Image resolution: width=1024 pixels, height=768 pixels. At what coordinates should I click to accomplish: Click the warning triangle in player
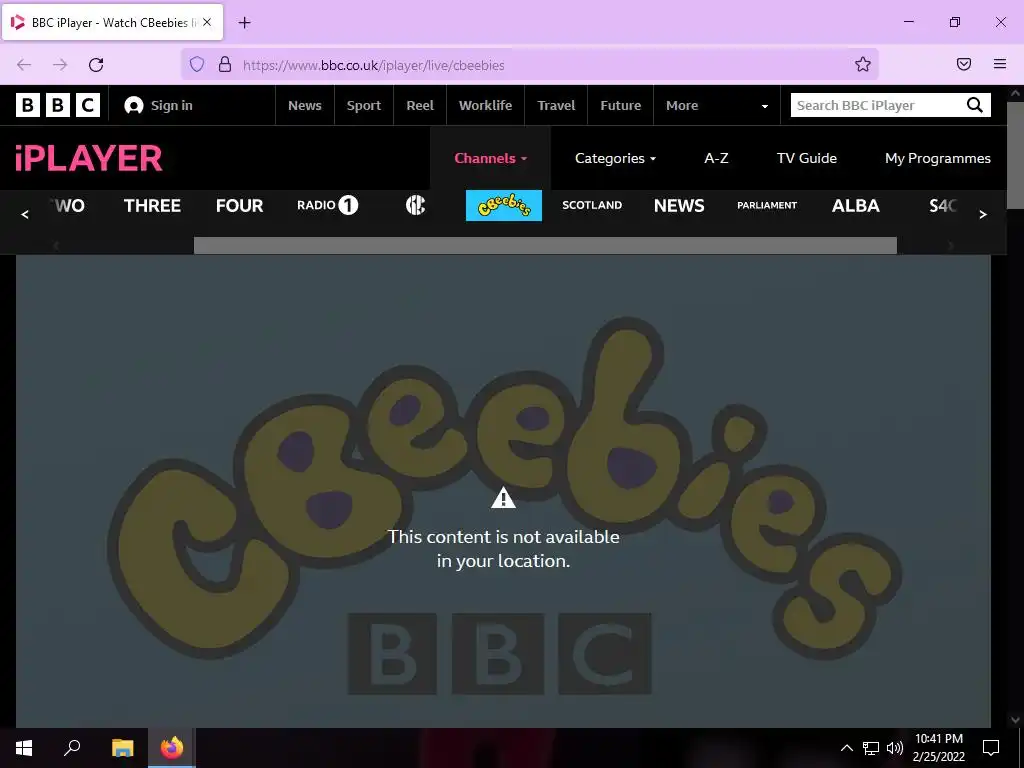(503, 498)
